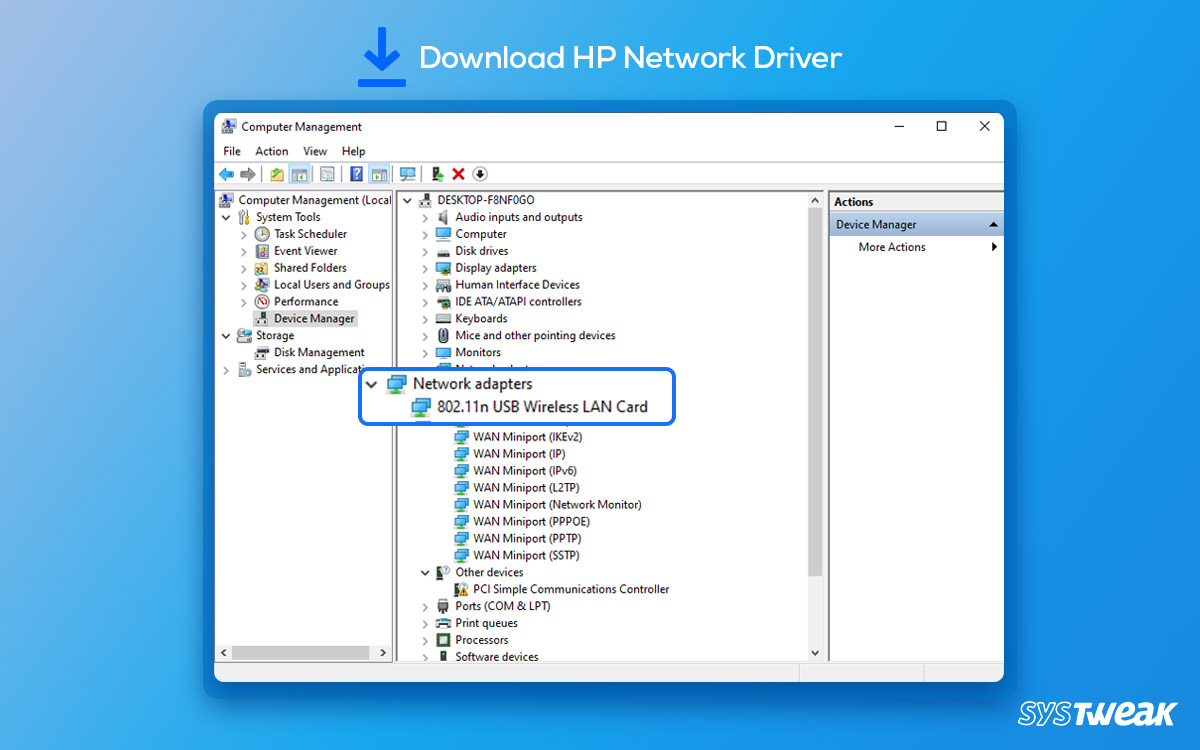Open Help using the toolbar question mark icon

coord(356,173)
